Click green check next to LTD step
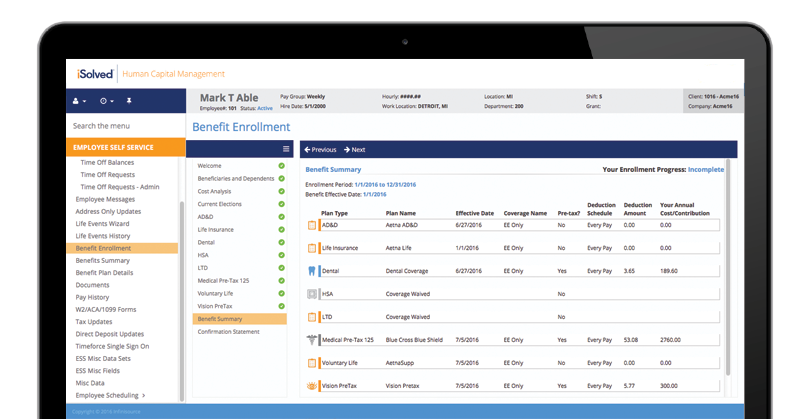The image size is (802, 419). pos(281,268)
